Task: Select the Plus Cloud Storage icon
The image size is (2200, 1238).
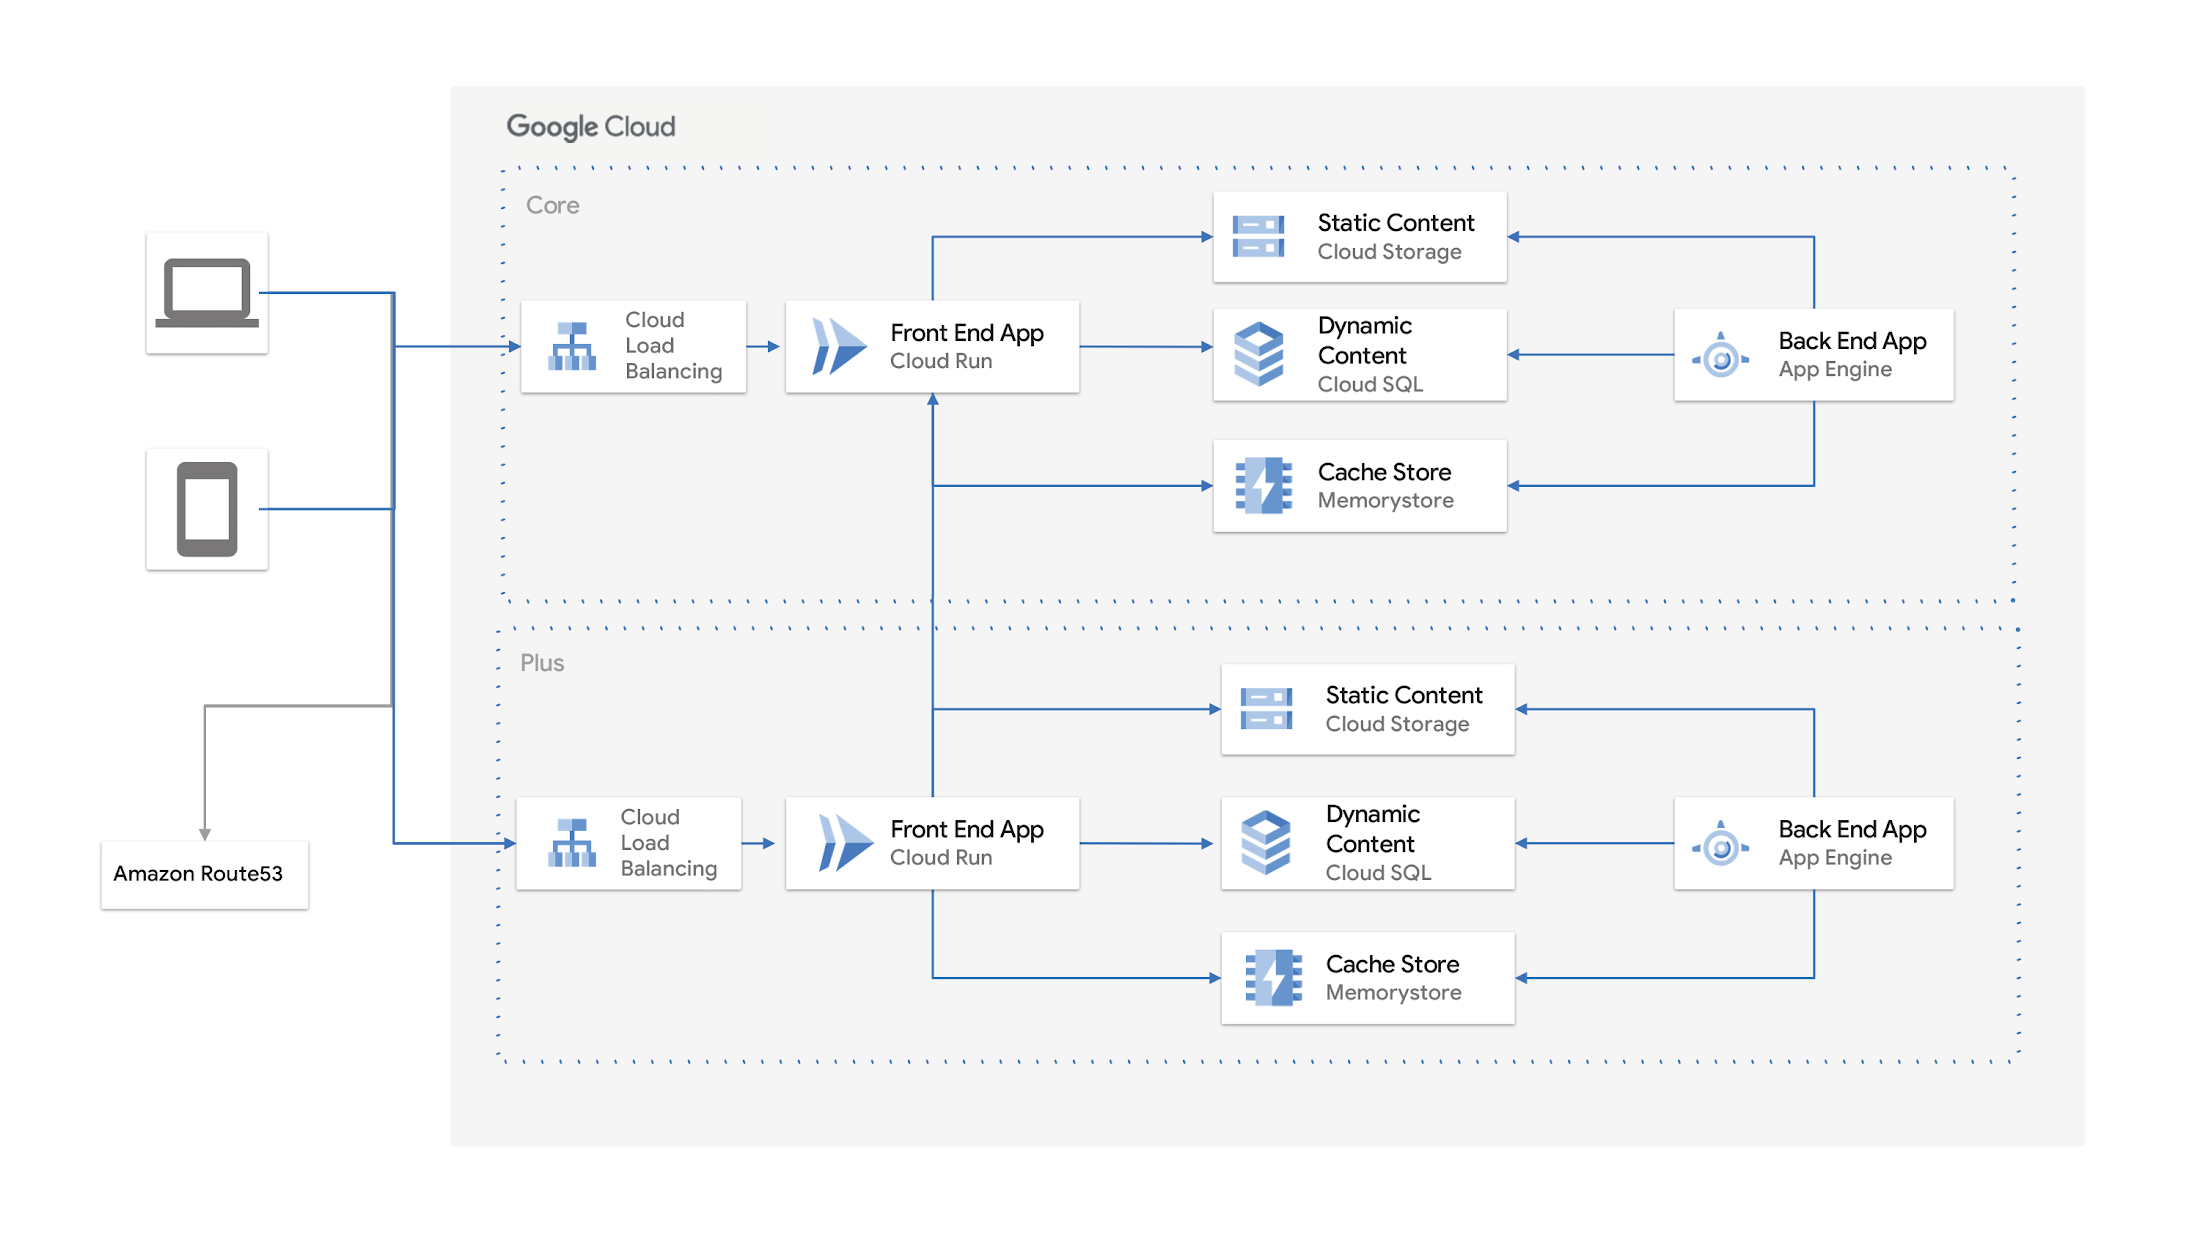Action: tap(1266, 709)
